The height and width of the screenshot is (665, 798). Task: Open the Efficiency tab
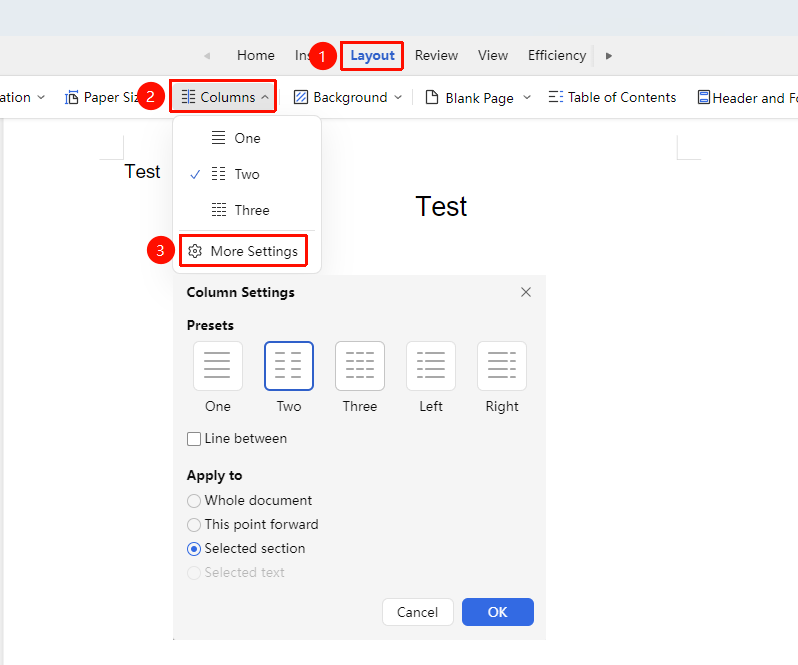[x=557, y=55]
